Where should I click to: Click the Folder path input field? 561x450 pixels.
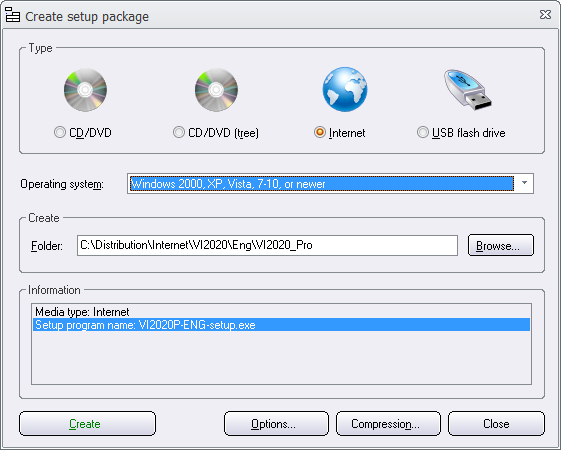pos(267,245)
